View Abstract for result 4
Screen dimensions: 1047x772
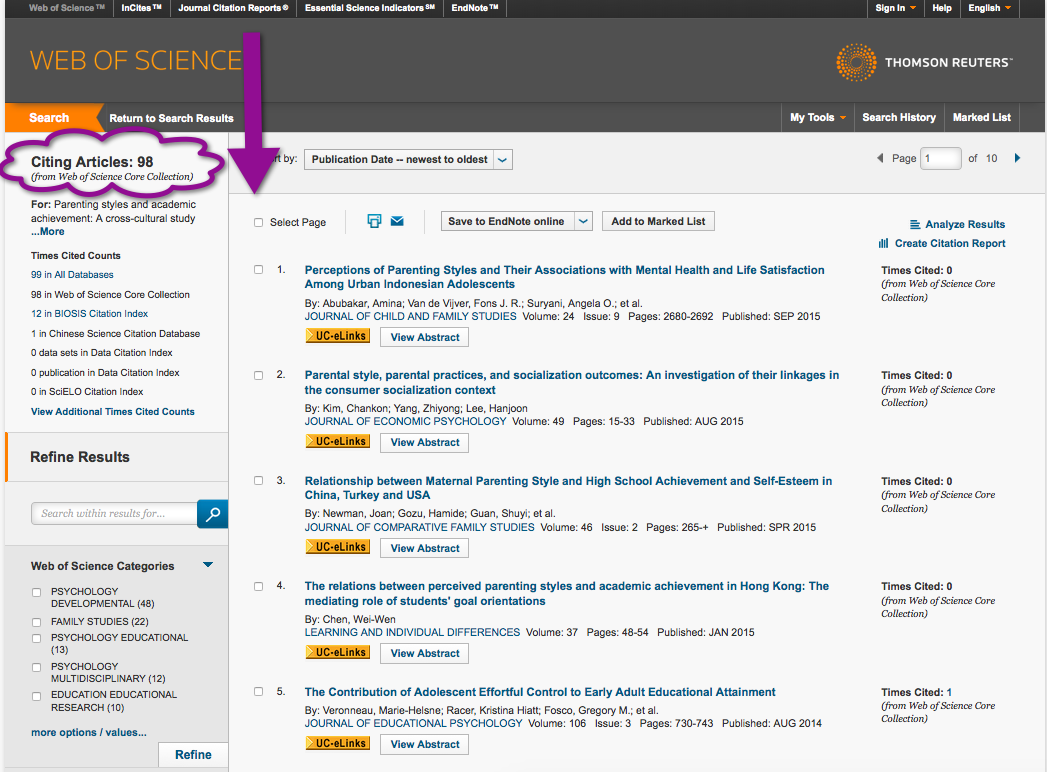(425, 653)
